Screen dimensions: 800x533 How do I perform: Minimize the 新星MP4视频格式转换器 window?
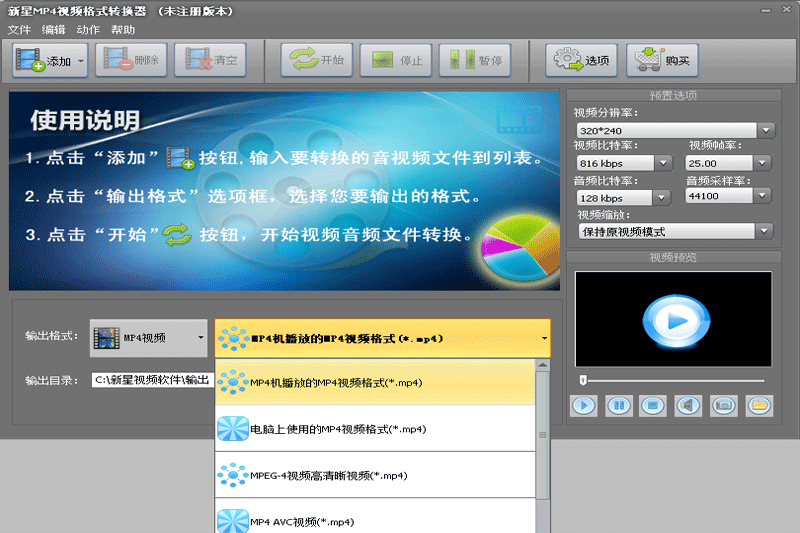(766, 10)
